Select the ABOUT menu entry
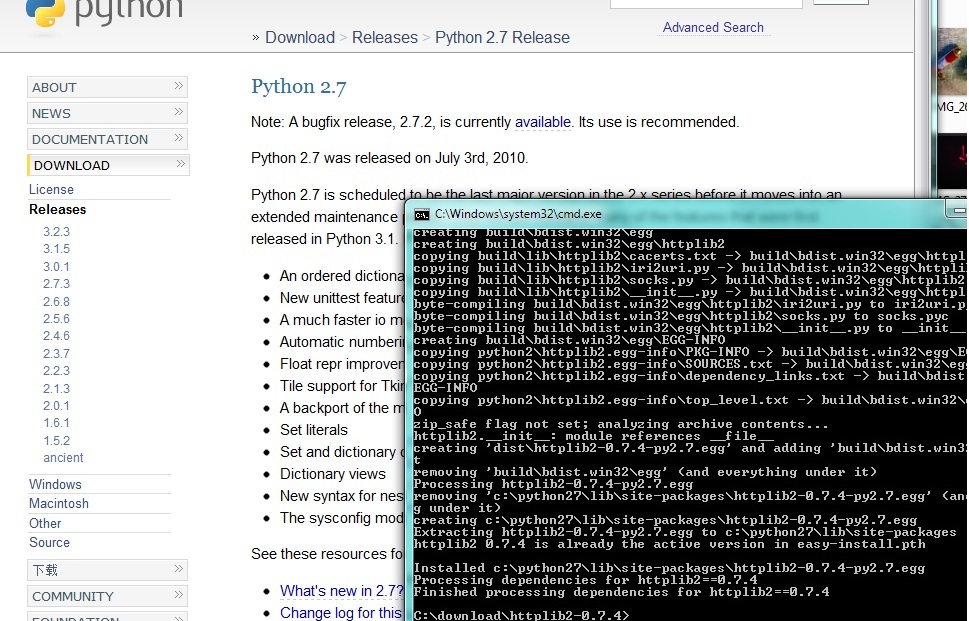Image resolution: width=969 pixels, height=621 pixels. [55, 87]
